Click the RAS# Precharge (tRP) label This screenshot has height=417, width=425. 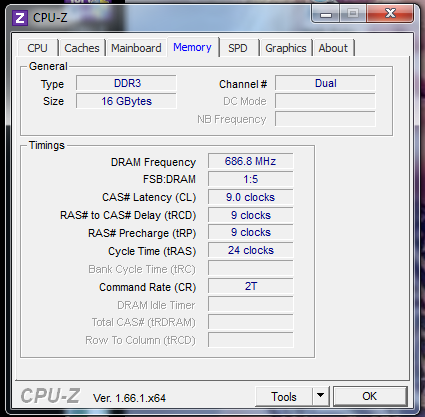142,233
